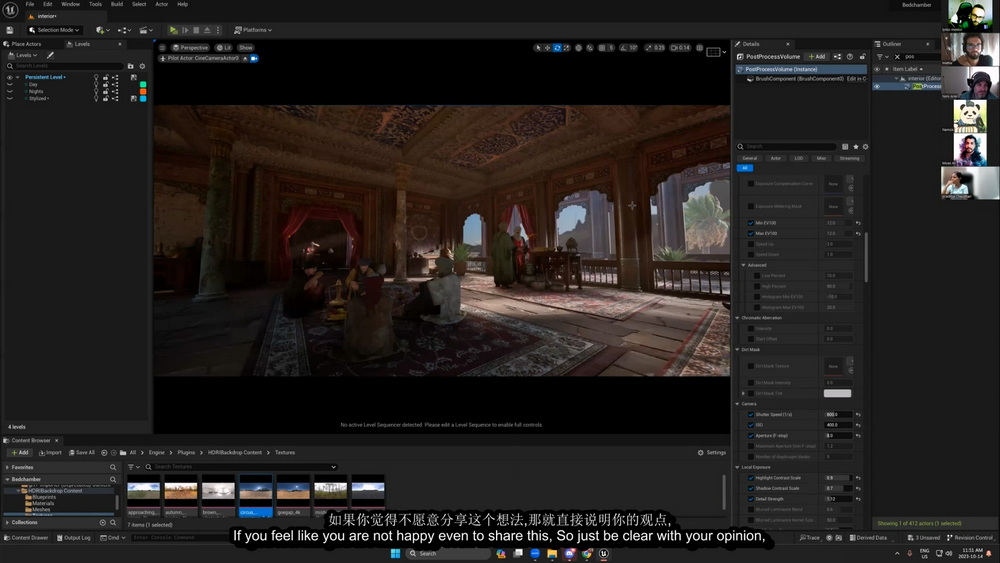
Task: Open the Actor menu
Action: tap(161, 4)
